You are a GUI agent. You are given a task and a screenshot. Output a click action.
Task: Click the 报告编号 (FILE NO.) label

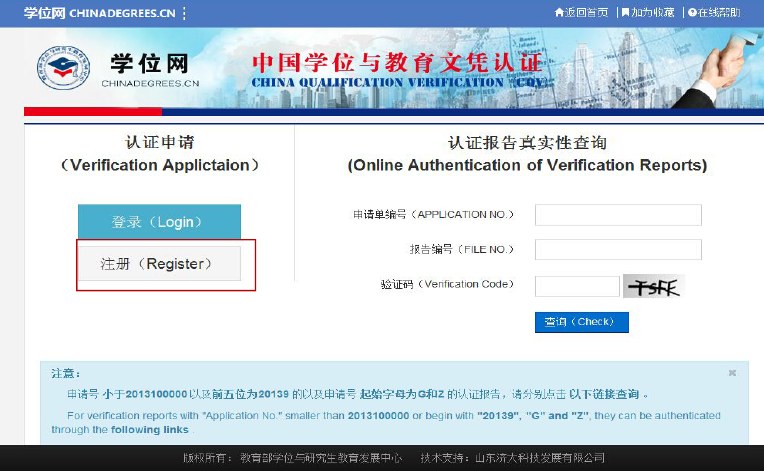pos(462,249)
